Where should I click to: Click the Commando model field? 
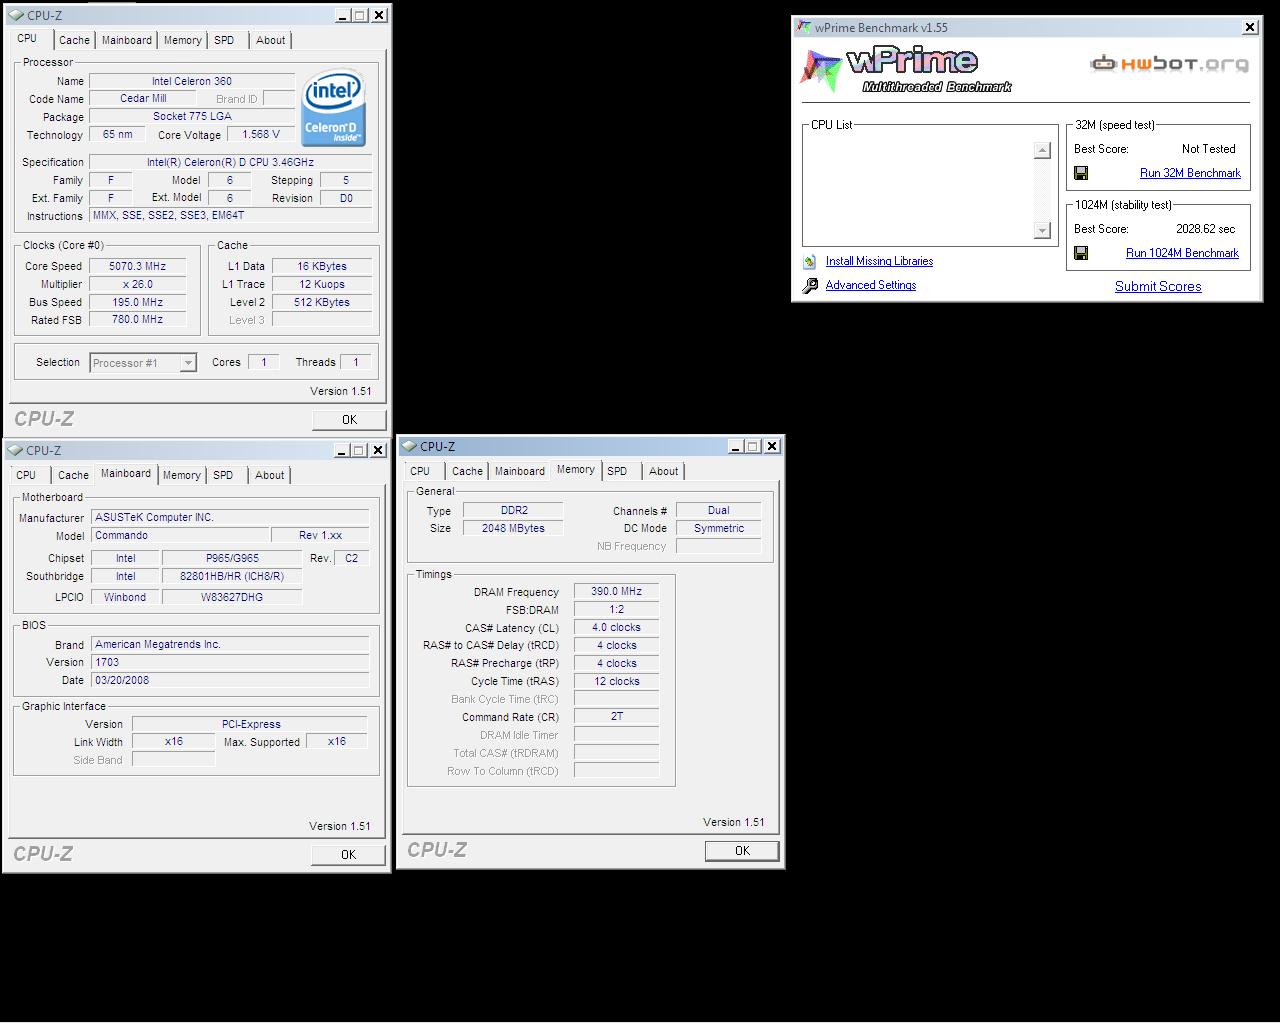[x=180, y=535]
